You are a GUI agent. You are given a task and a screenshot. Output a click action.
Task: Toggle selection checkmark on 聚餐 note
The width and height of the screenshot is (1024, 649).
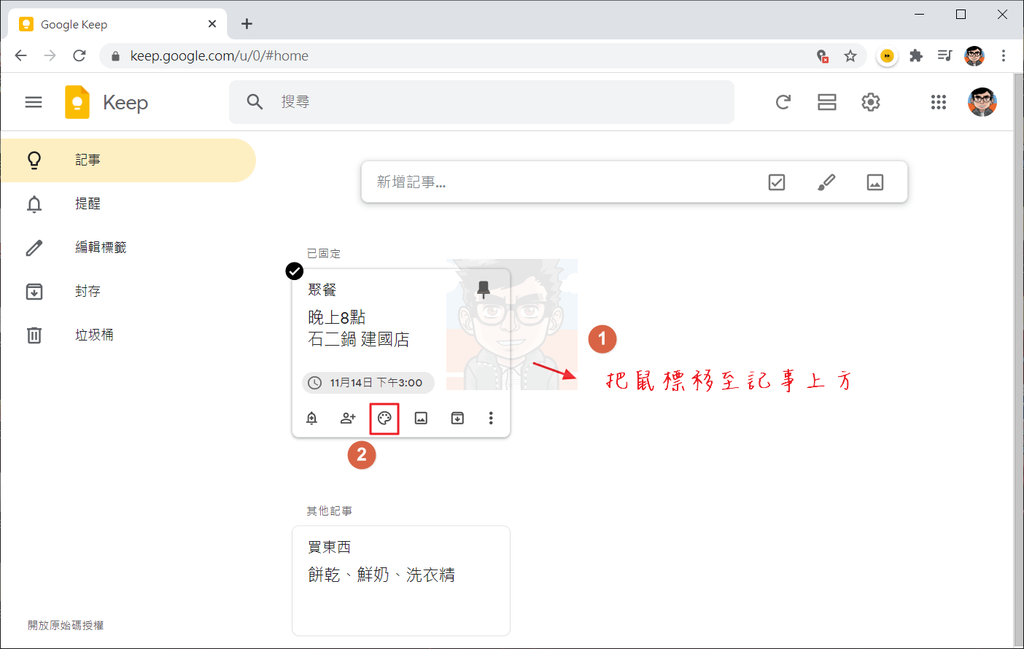point(295,271)
